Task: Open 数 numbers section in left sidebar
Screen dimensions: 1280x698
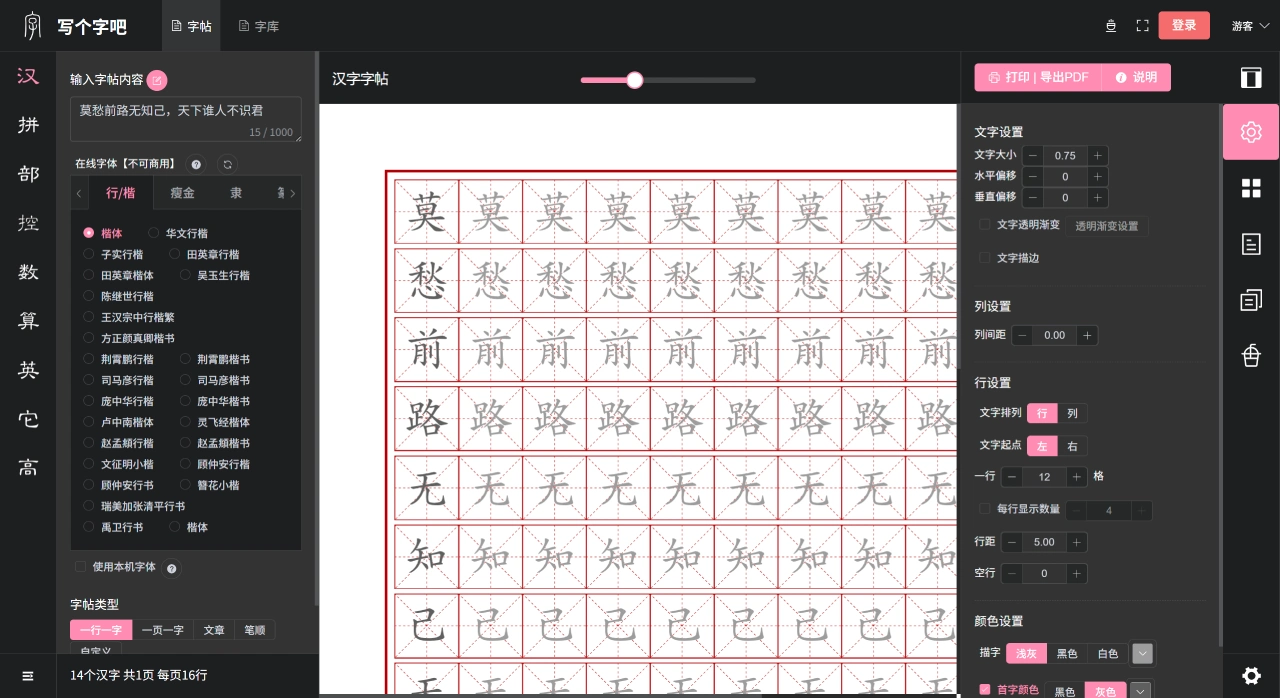Action: (x=28, y=273)
